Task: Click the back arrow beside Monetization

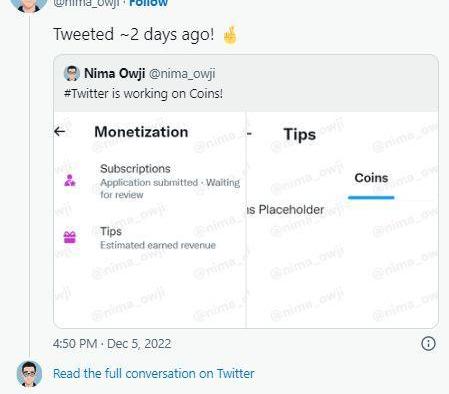Action: (60, 132)
